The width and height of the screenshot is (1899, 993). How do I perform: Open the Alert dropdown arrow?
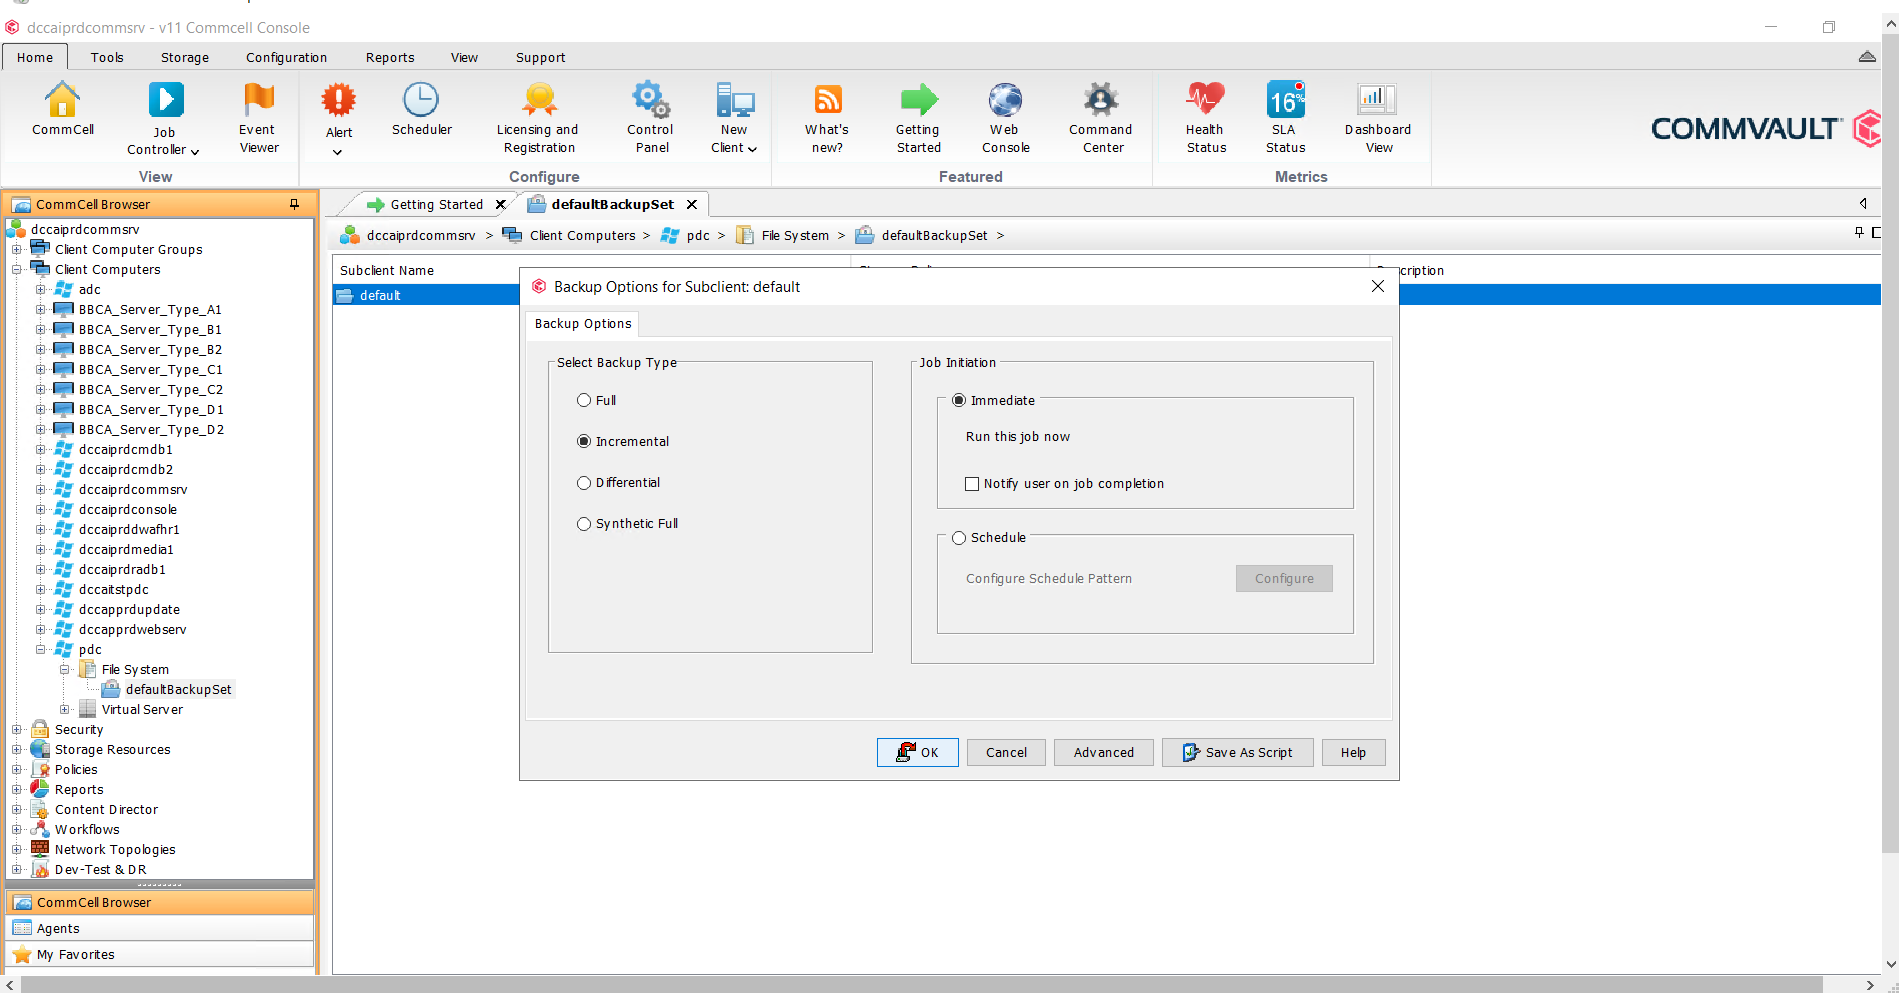click(338, 152)
